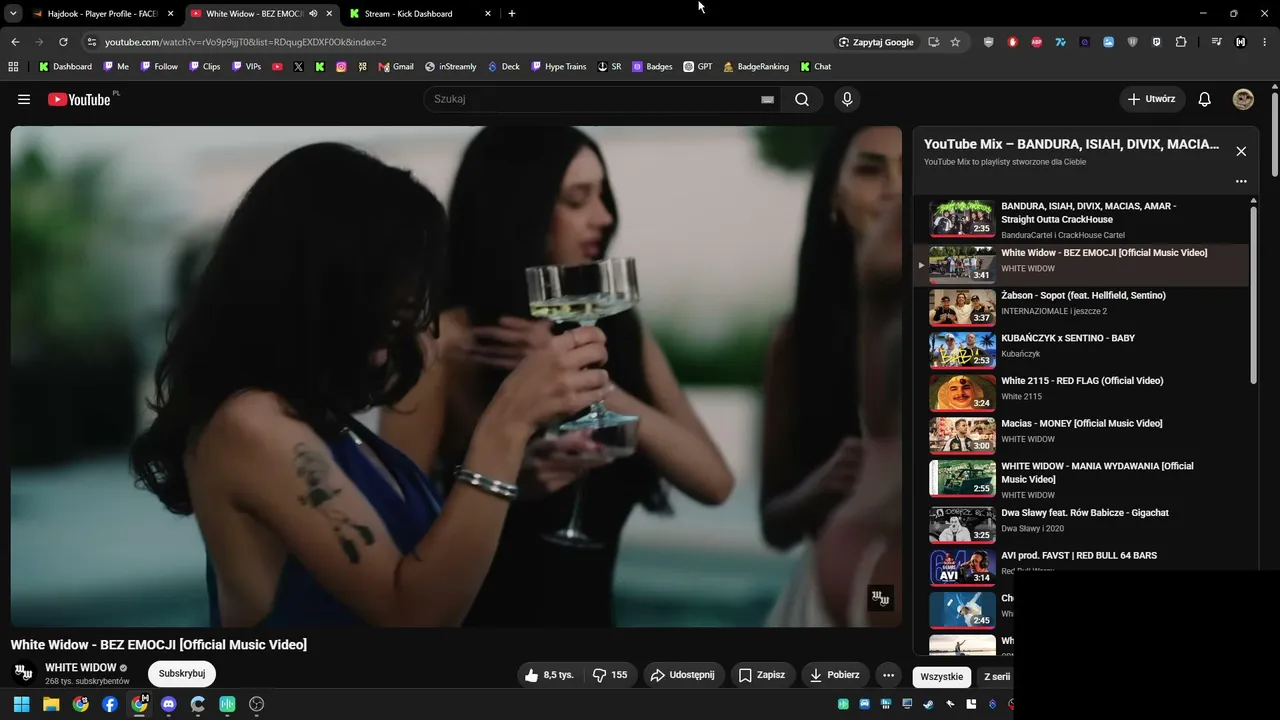The height and width of the screenshot is (720, 1280).
Task: Run search with the magnifier button
Action: (802, 99)
